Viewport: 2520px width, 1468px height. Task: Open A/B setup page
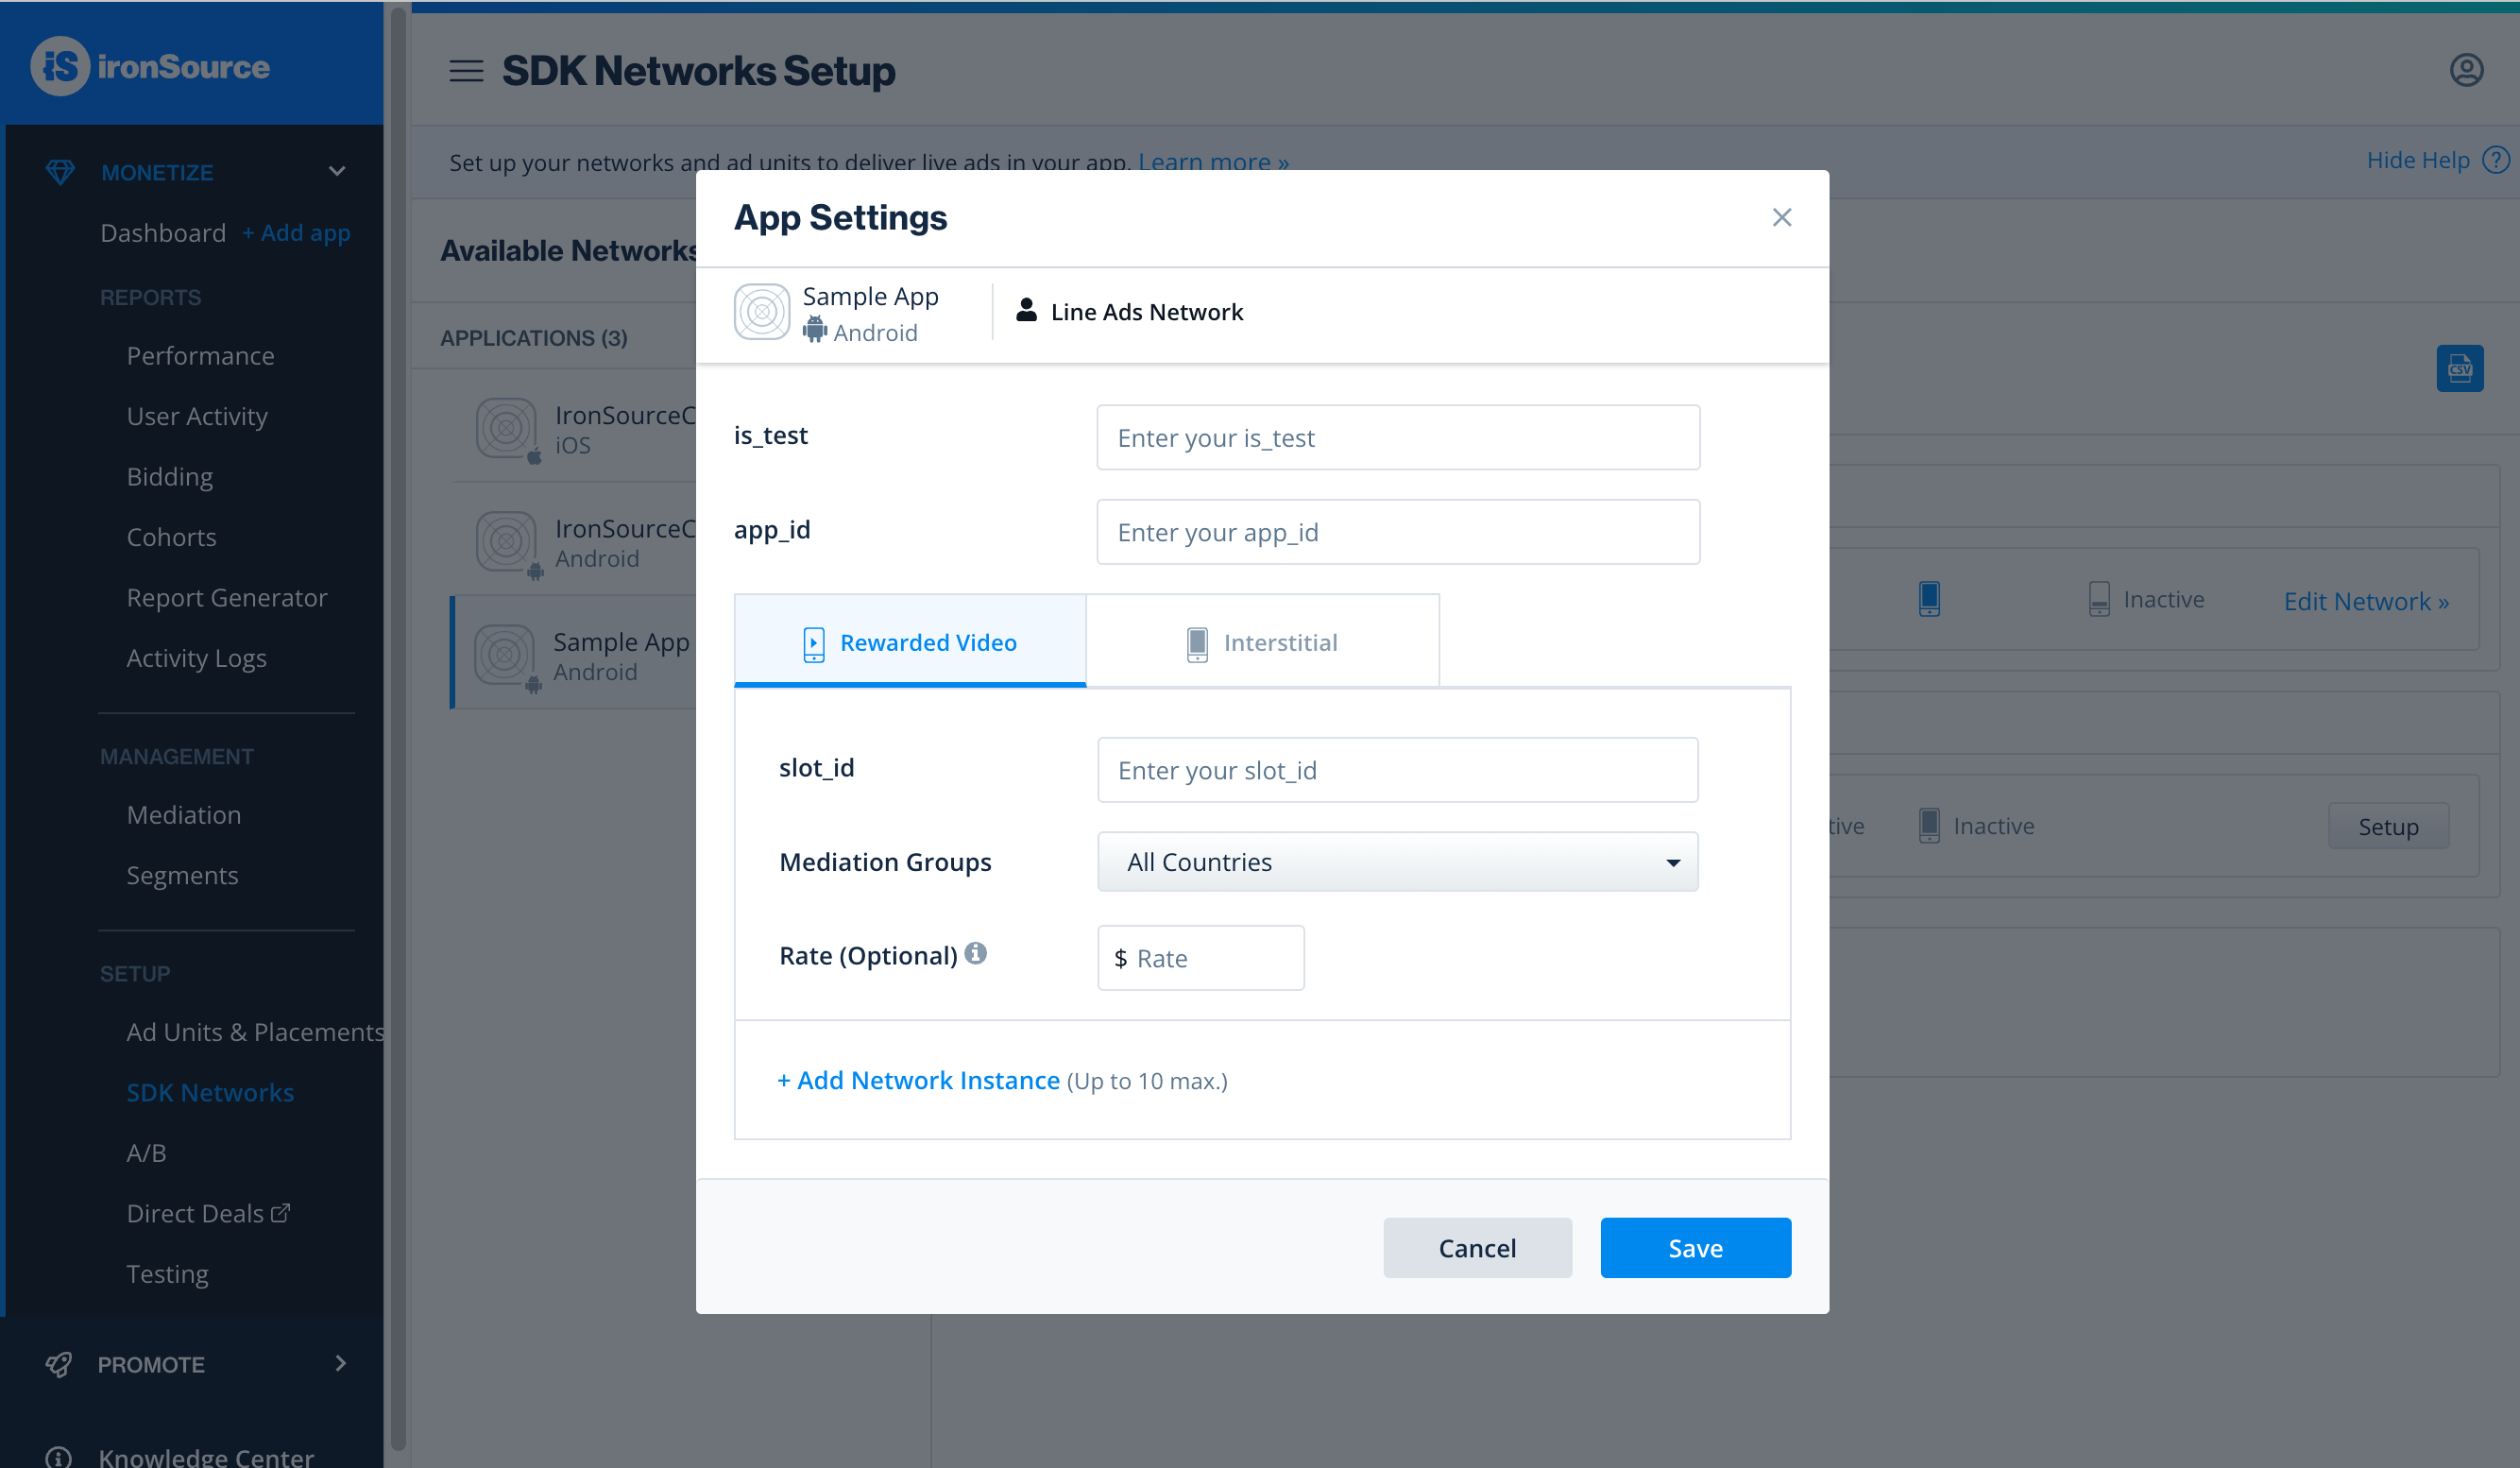coord(146,1153)
